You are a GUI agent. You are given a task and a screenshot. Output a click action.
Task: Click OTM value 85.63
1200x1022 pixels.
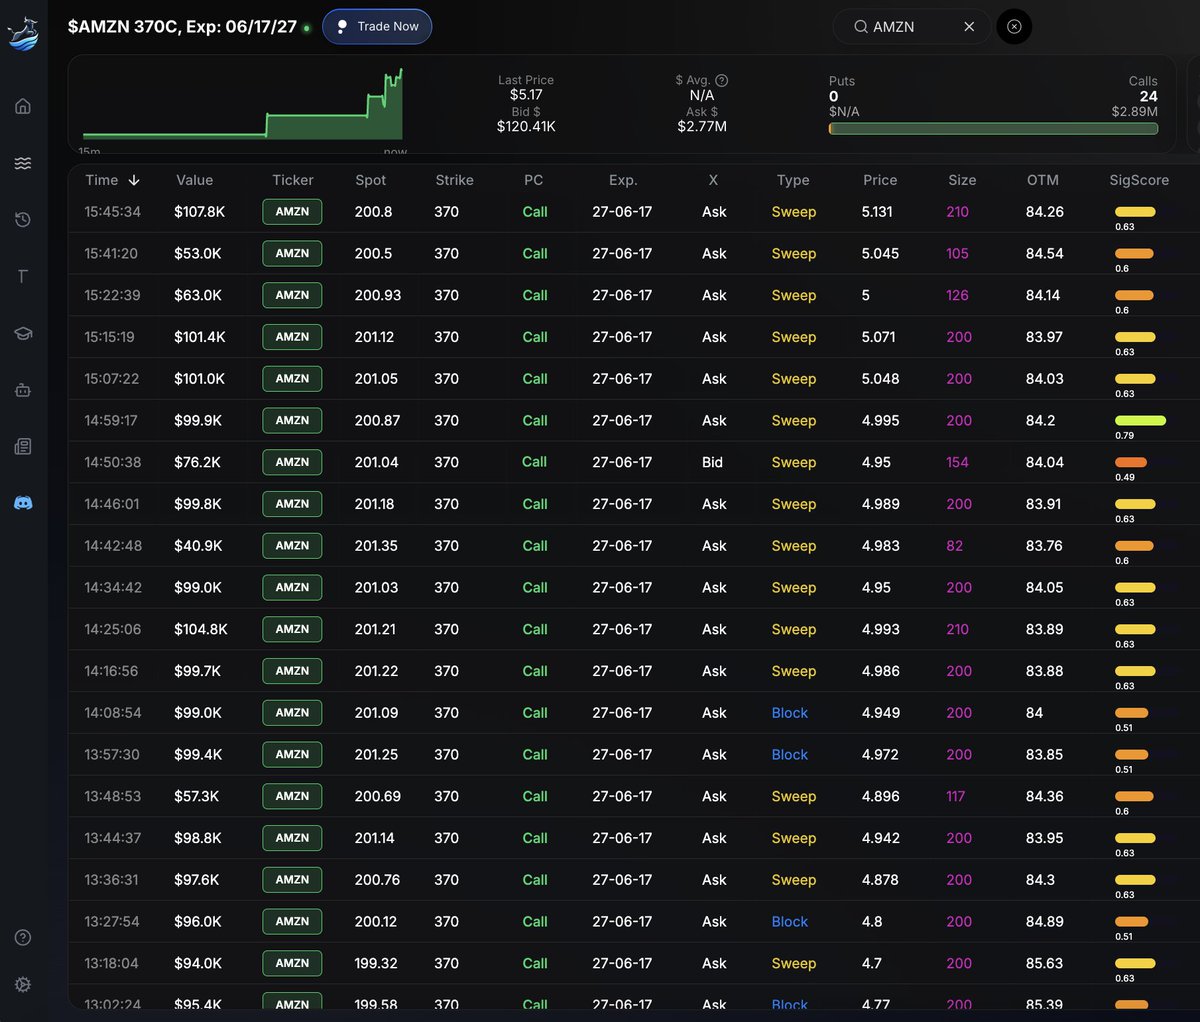point(1044,963)
